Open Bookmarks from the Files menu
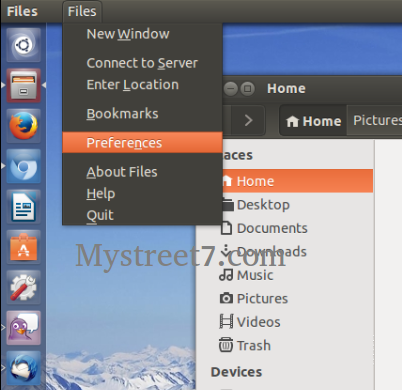402x390 pixels. [x=142, y=114]
